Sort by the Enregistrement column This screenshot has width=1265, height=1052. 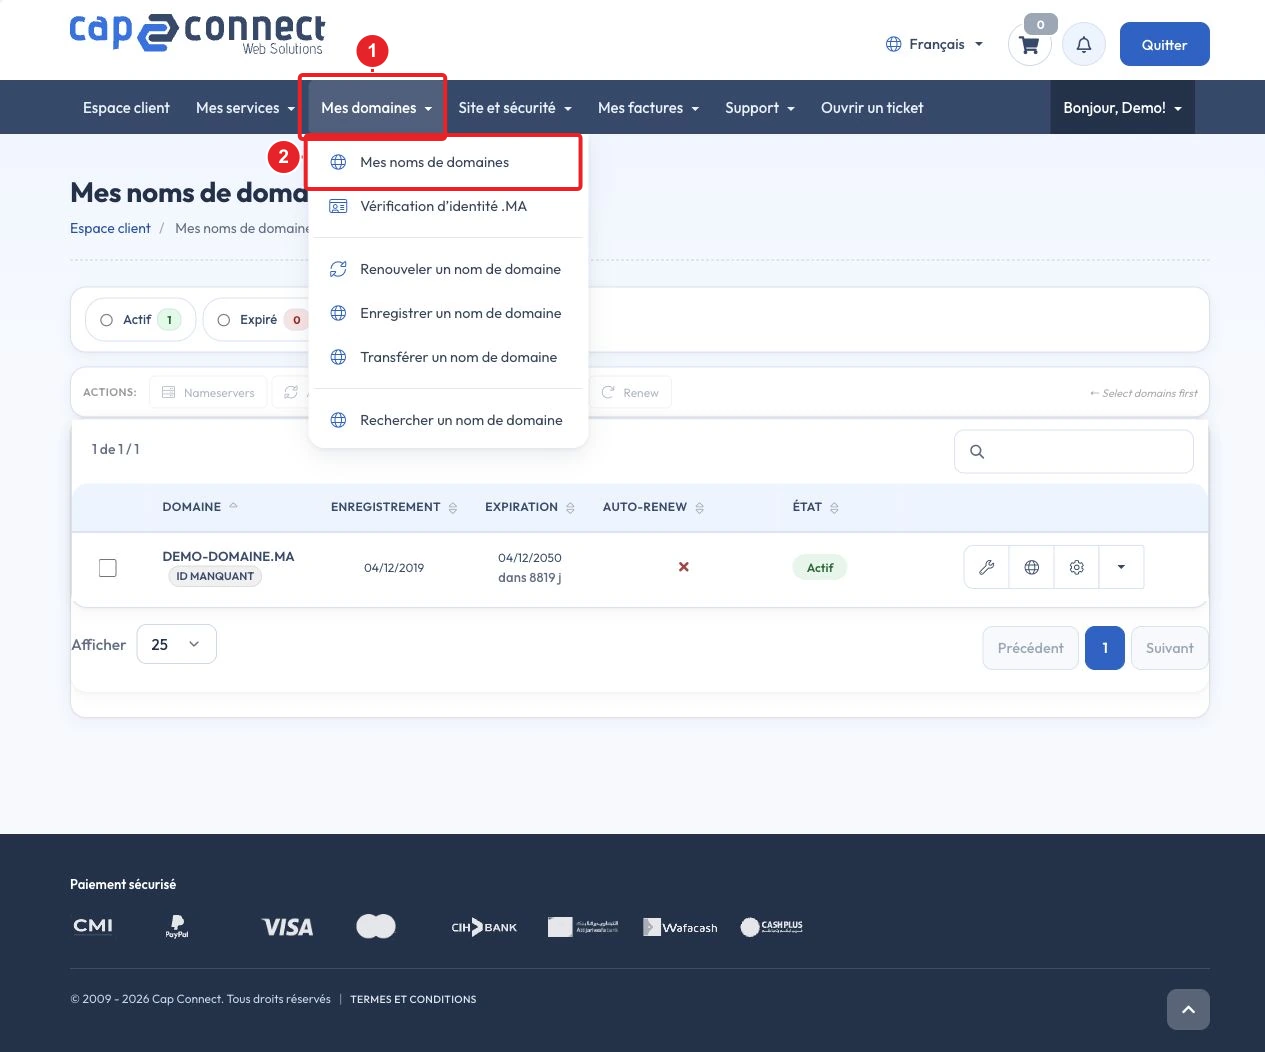pyautogui.click(x=394, y=507)
